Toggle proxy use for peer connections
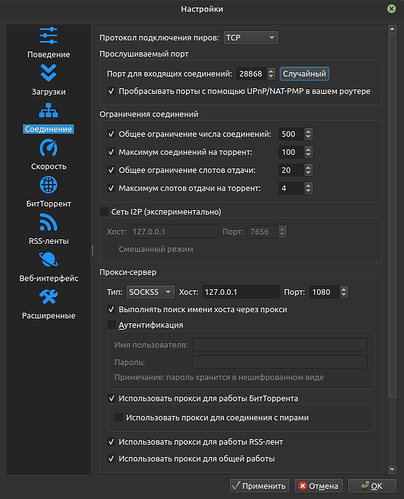The height and width of the screenshot is (499, 404). (x=119, y=417)
